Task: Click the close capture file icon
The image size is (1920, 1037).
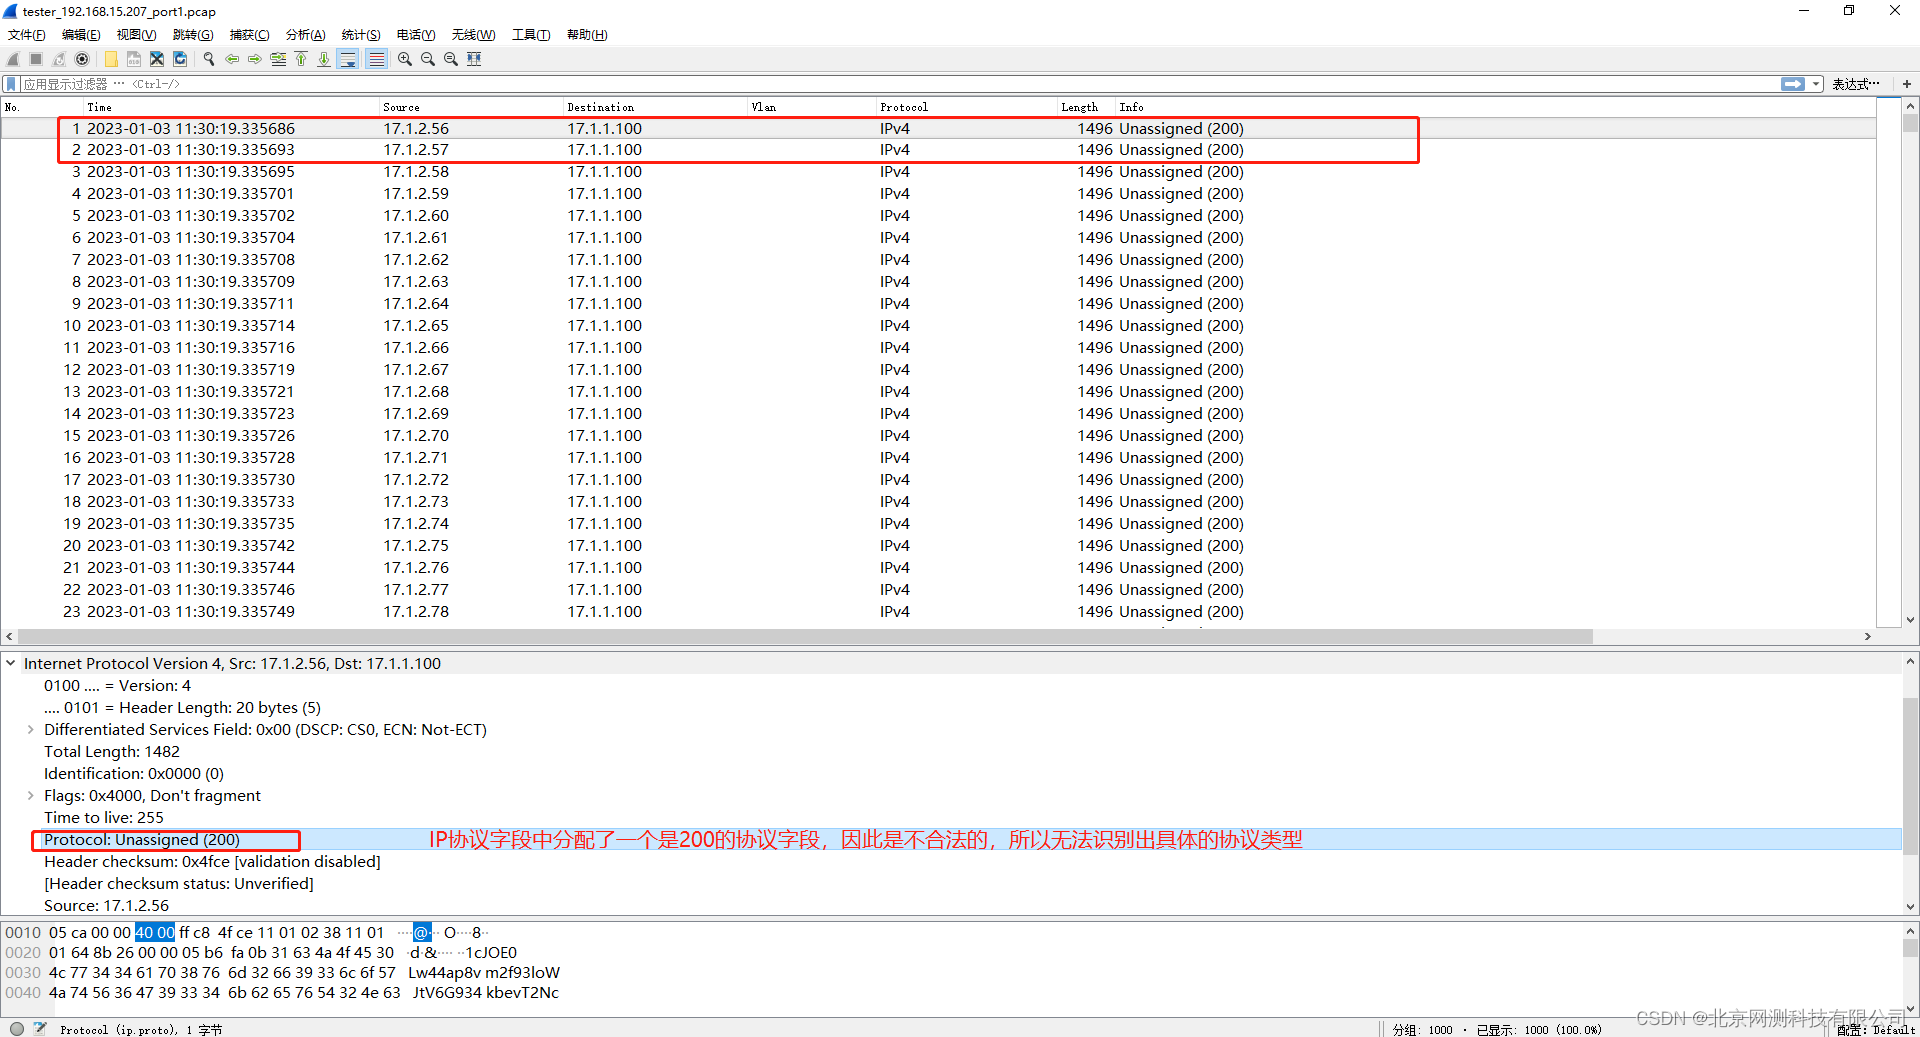Action: click(157, 59)
